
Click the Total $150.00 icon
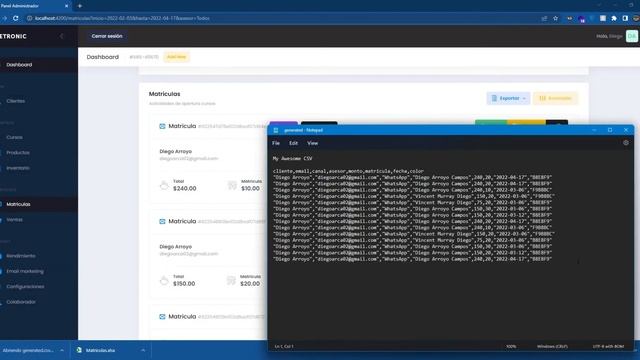click(x=164, y=280)
